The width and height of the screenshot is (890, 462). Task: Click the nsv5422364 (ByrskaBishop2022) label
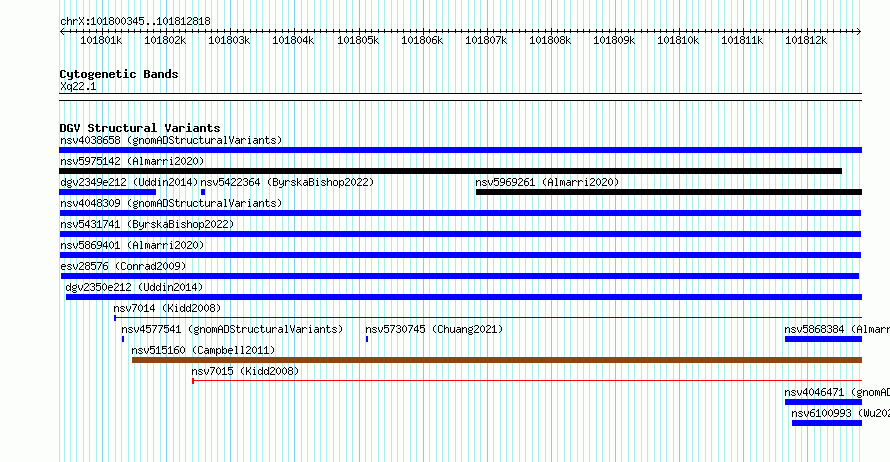[x=287, y=182]
